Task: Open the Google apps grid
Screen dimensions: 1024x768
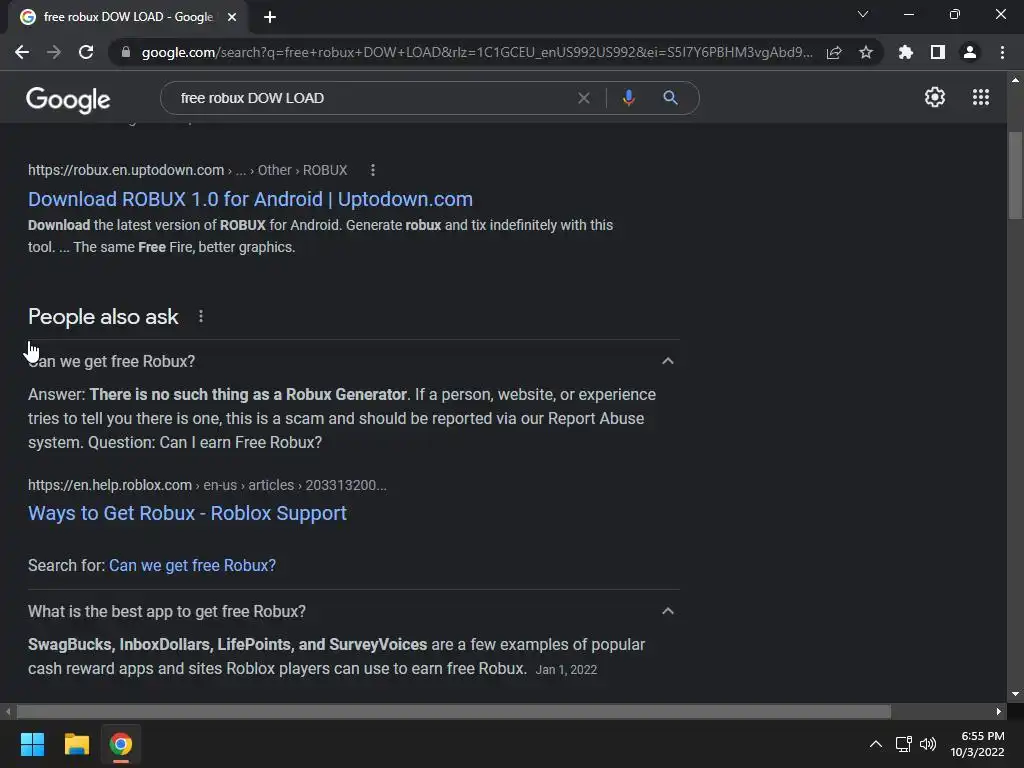Action: 981,97
